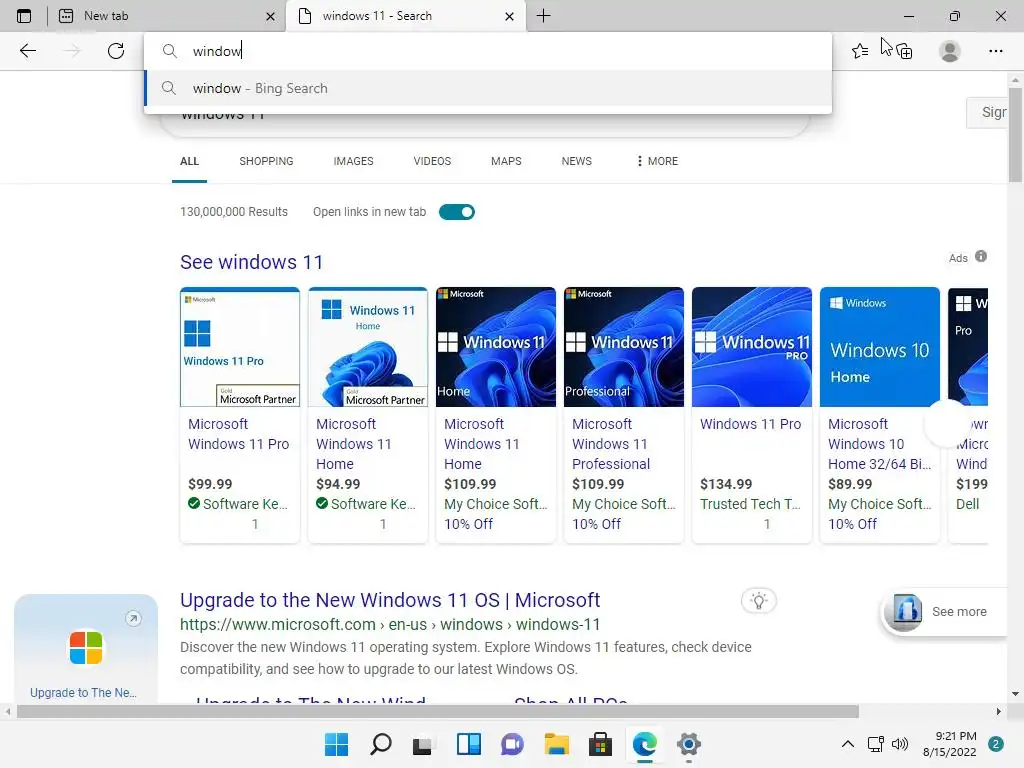
Task: Expand the MORE search categories menu
Action: pos(657,161)
